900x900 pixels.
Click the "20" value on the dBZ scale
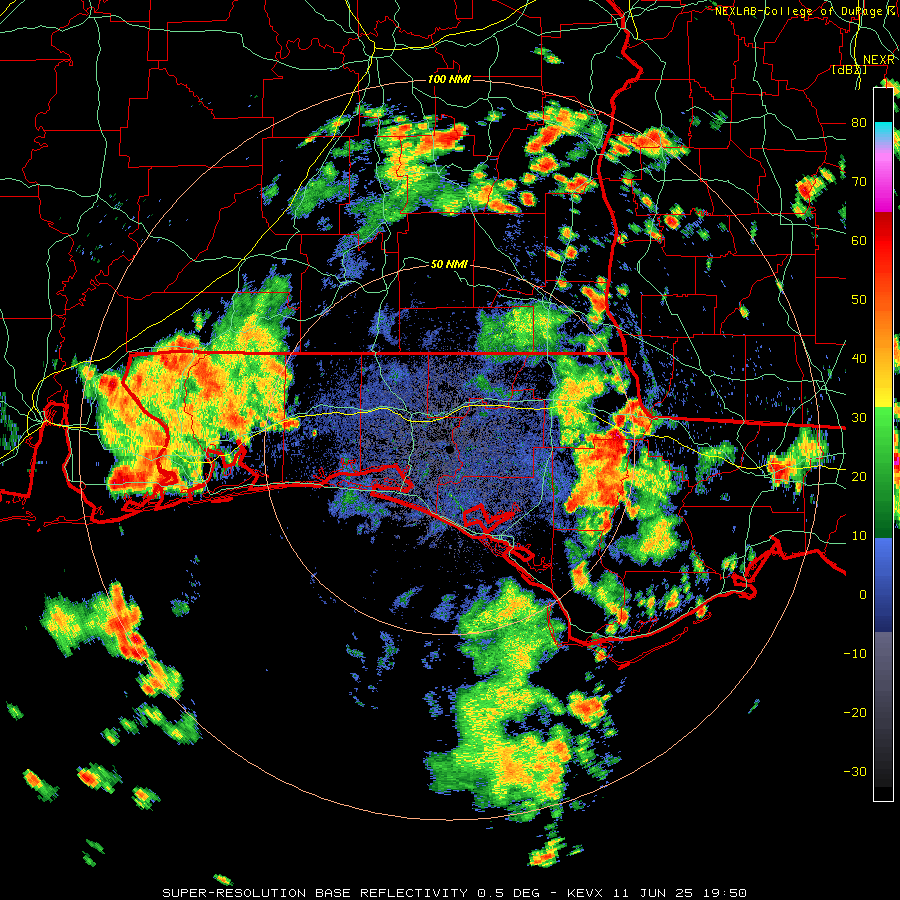coord(859,476)
